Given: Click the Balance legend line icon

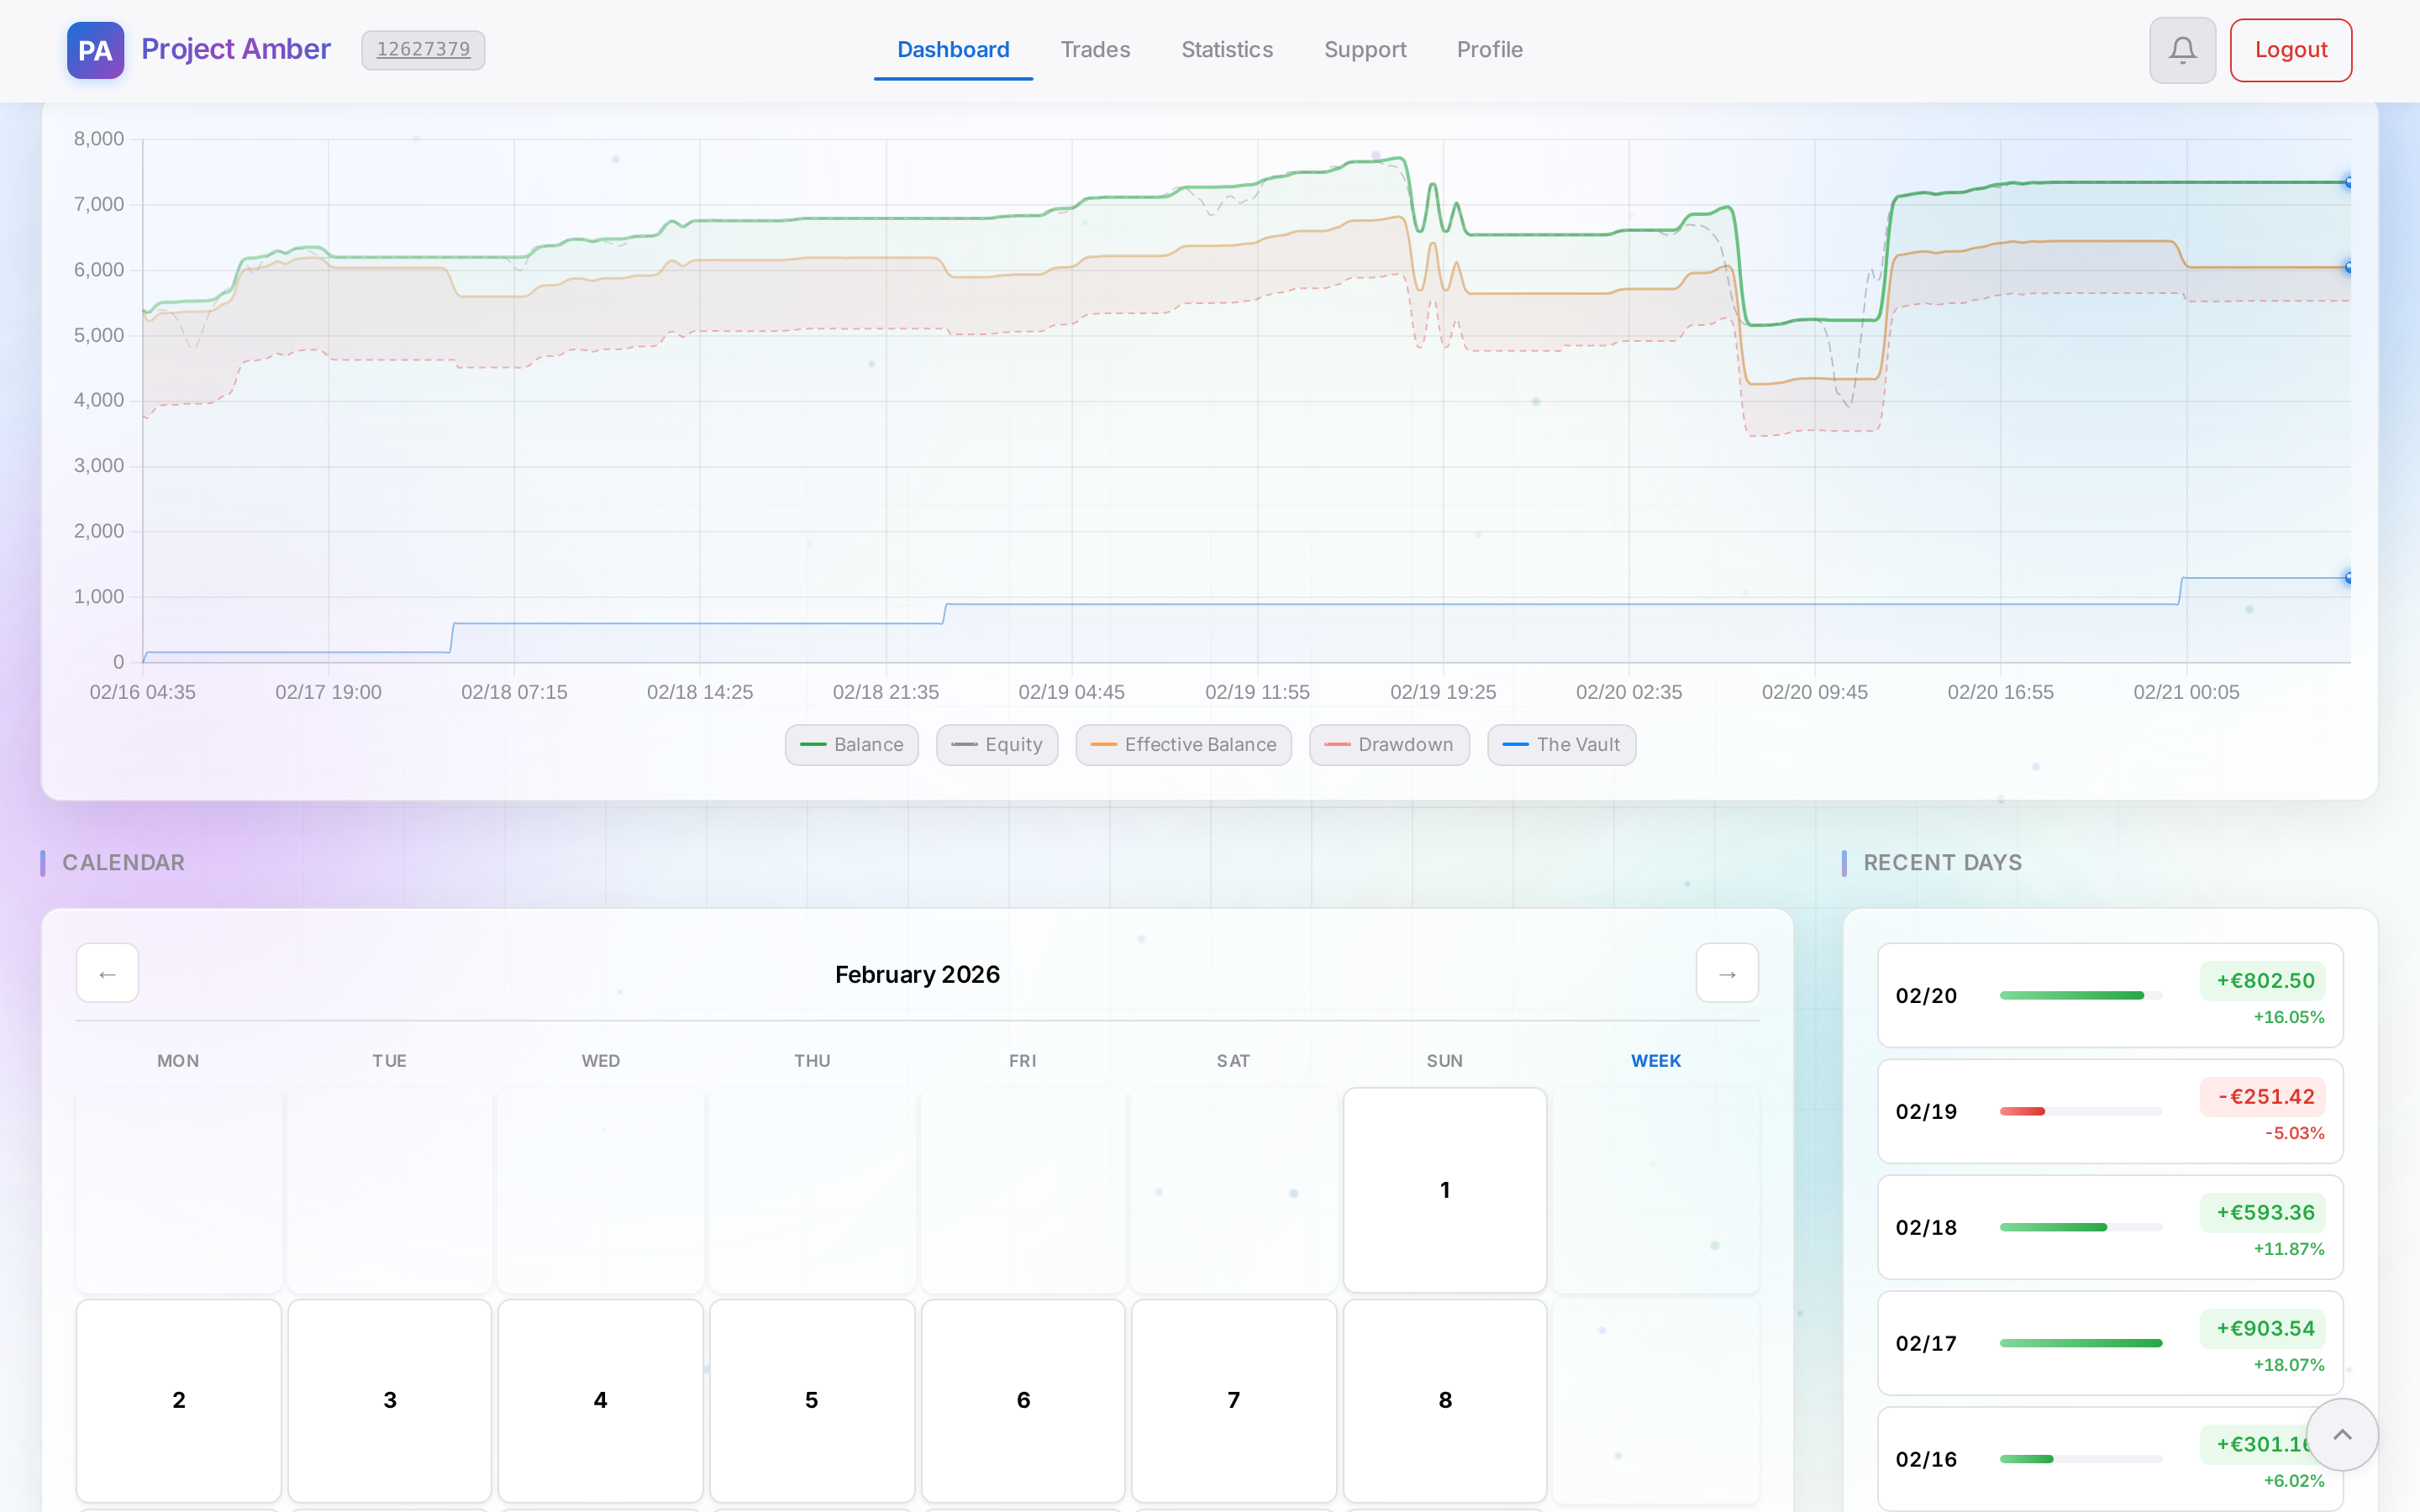Looking at the screenshot, I should pyautogui.click(x=814, y=745).
